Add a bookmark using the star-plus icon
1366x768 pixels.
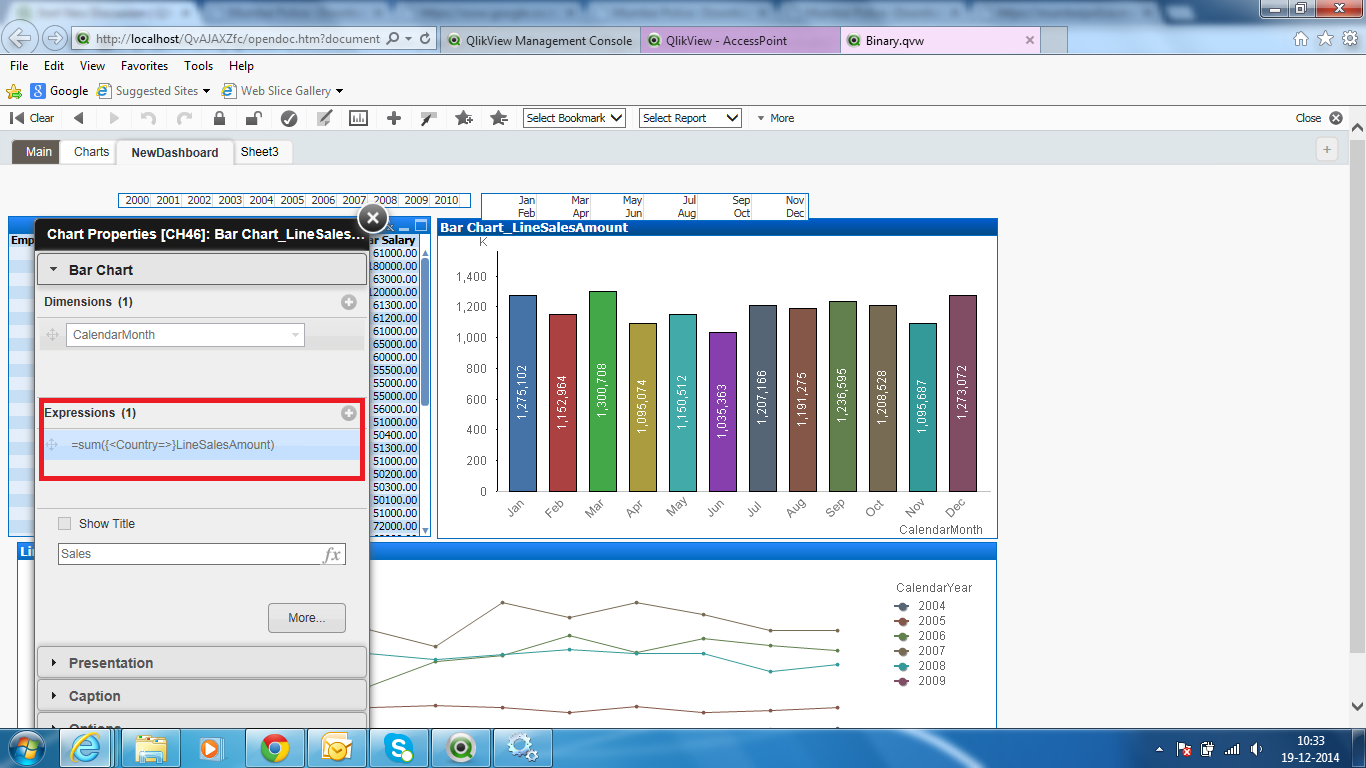464,118
